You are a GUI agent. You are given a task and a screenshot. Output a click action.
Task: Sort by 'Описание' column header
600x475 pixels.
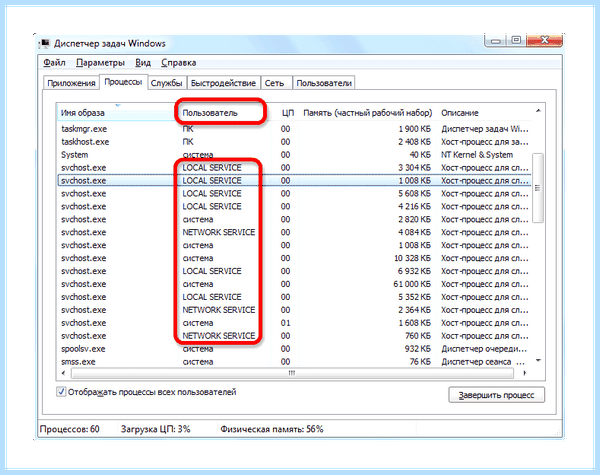click(x=484, y=113)
